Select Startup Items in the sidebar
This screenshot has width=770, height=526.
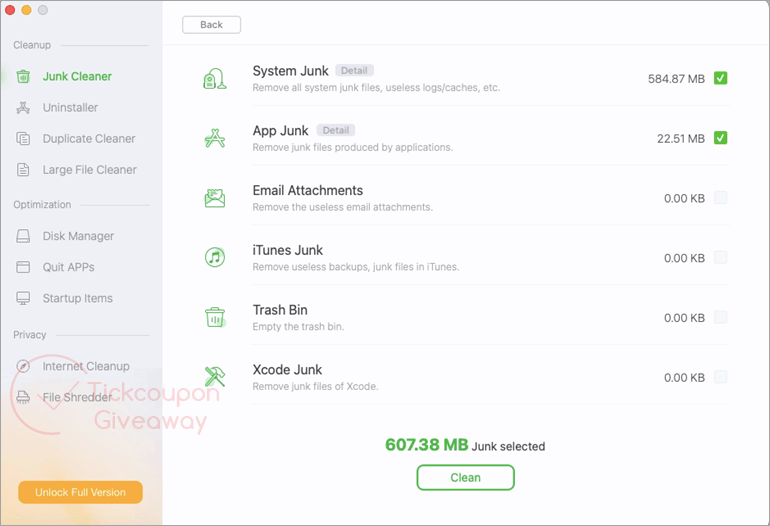(78, 298)
